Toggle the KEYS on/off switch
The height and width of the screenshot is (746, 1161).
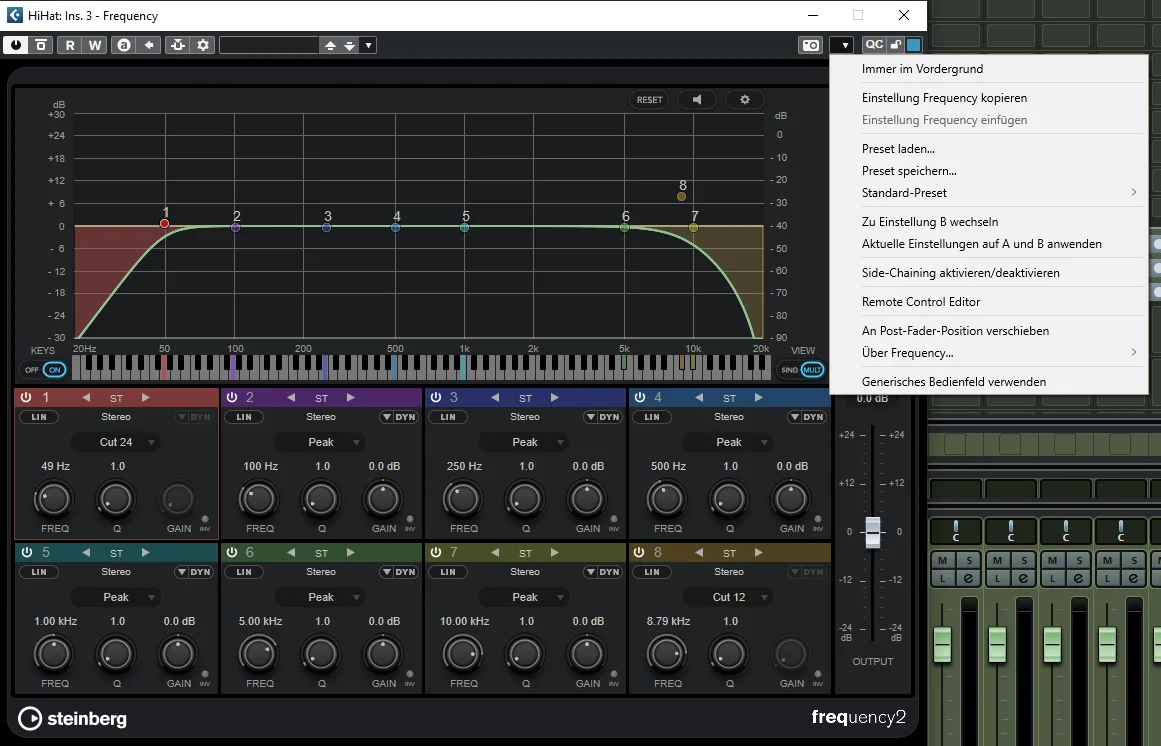click(x=45, y=369)
